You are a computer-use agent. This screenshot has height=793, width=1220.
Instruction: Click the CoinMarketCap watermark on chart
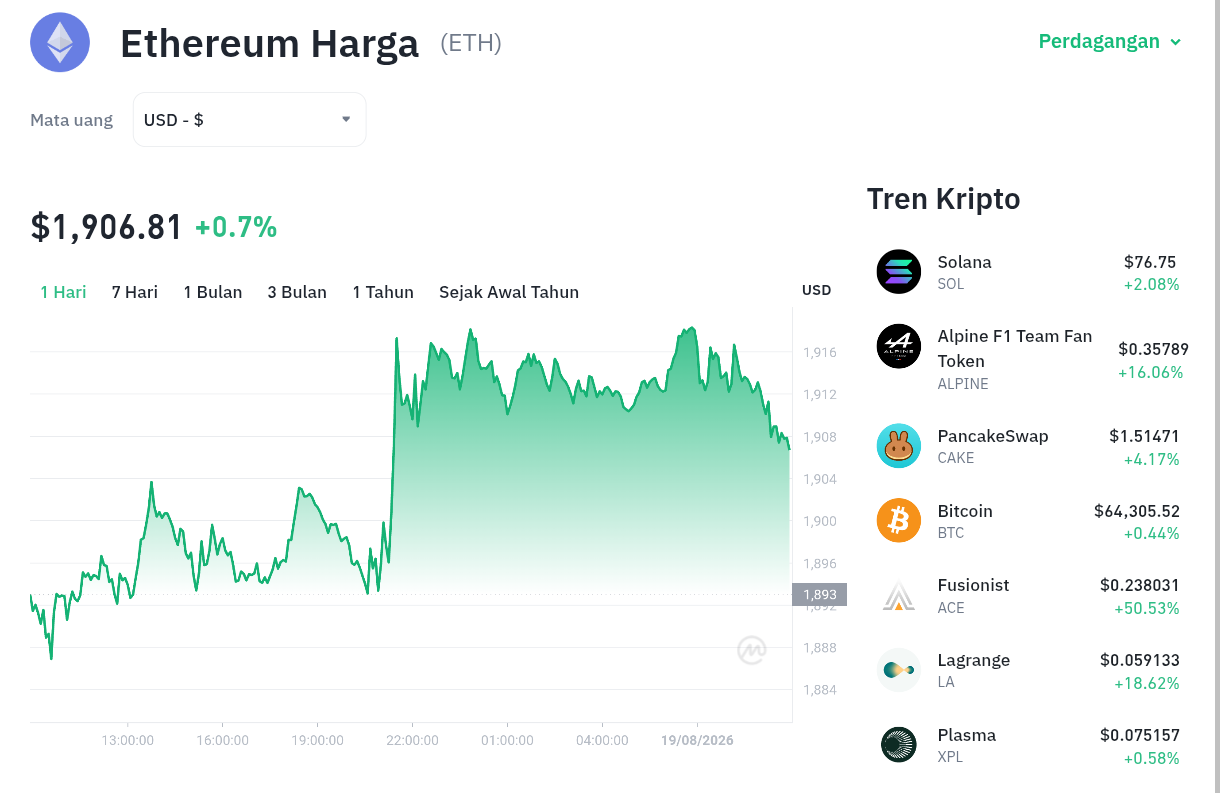tap(752, 650)
